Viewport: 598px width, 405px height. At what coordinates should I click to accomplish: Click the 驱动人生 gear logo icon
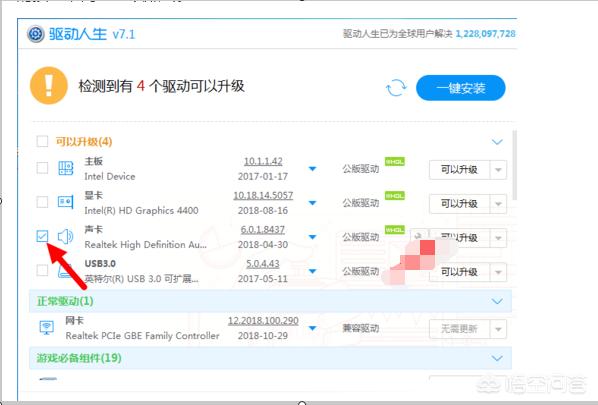pos(35,34)
